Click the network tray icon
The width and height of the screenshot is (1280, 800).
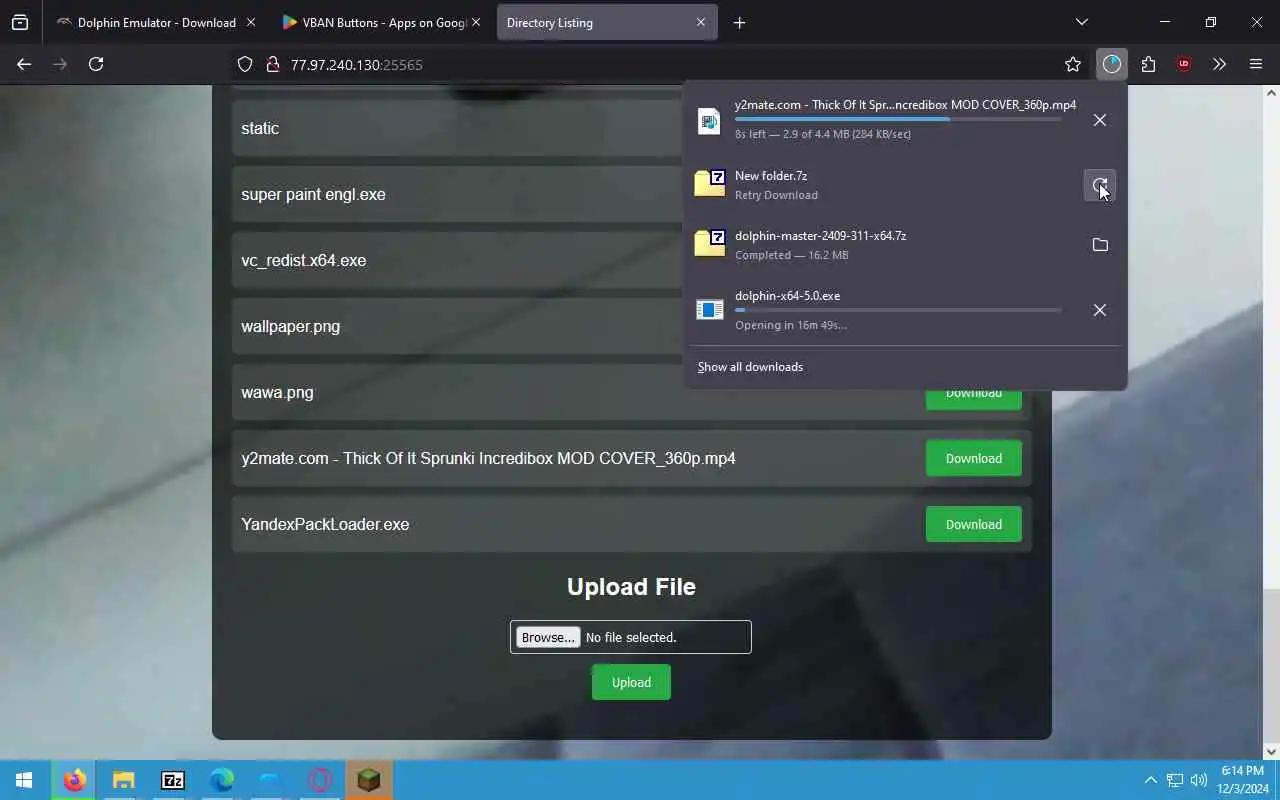coord(1175,780)
